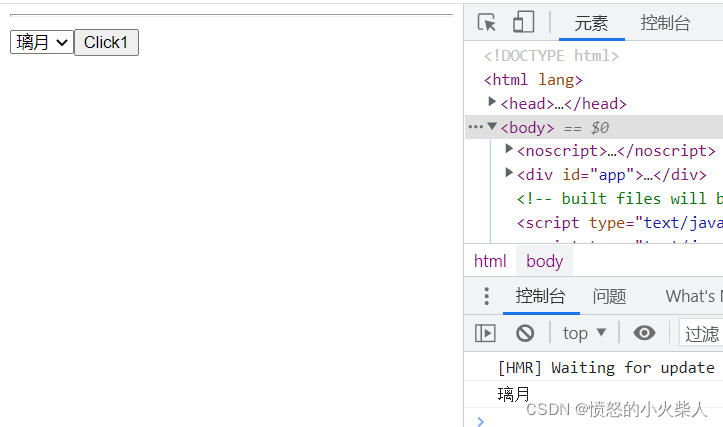This screenshot has height=427, width=723.
Task: Select the <html lang> element line
Action: click(x=533, y=80)
